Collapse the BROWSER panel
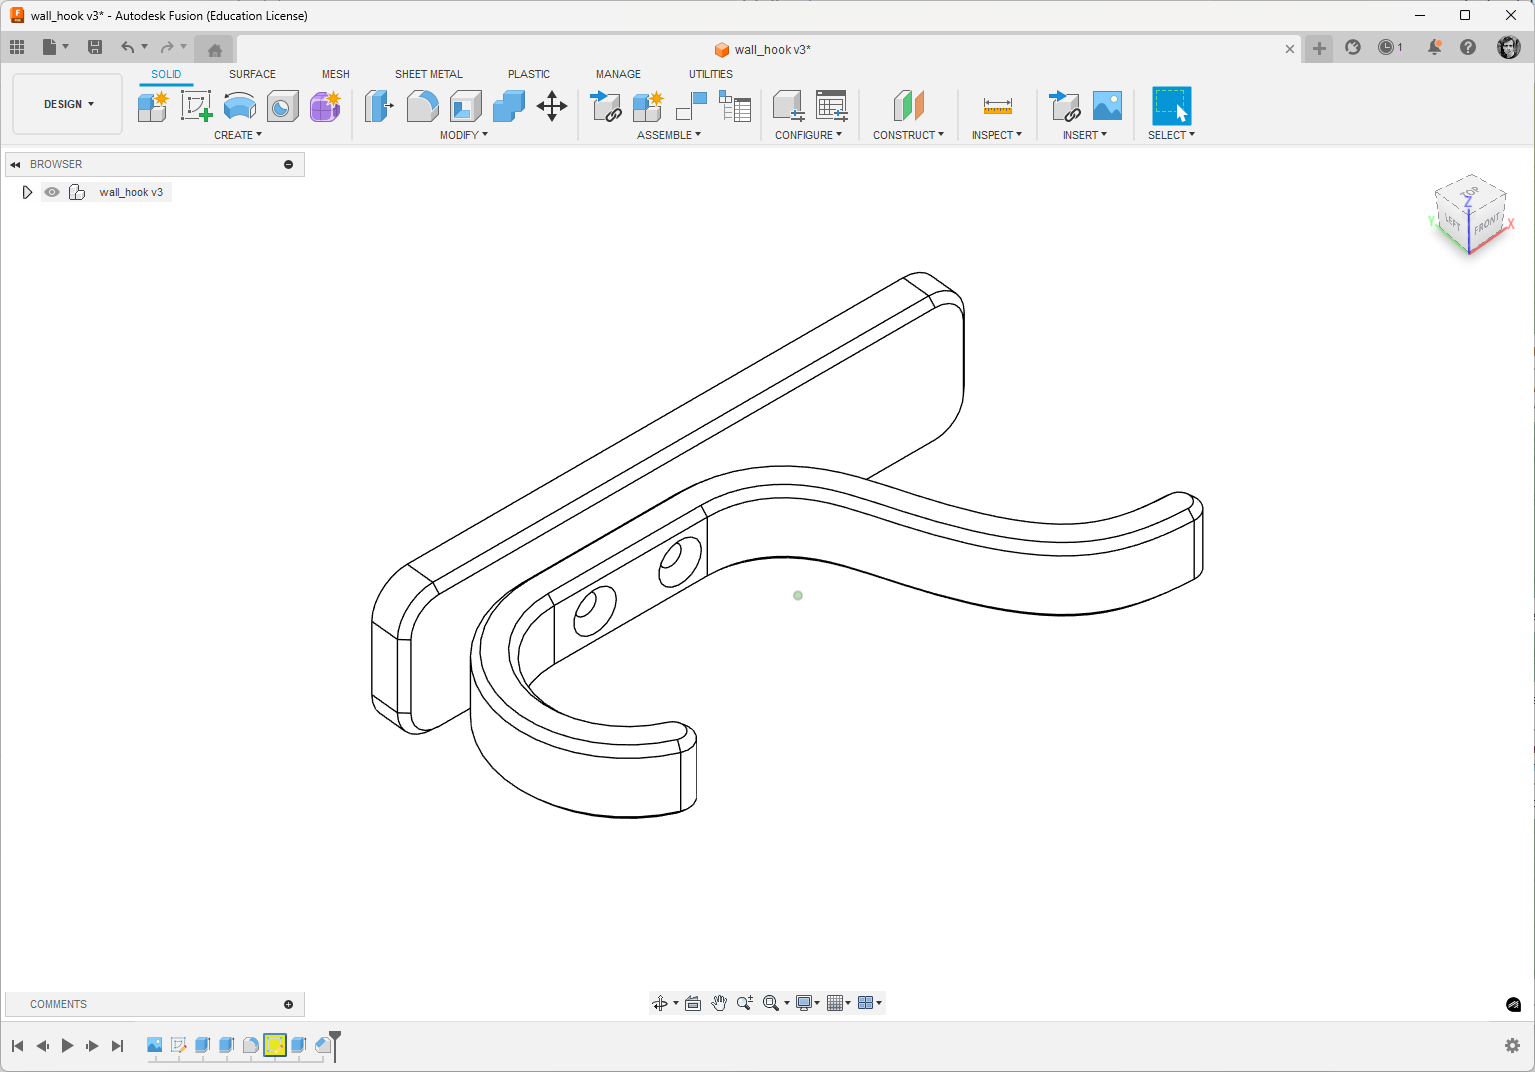This screenshot has width=1535, height=1072. (15, 164)
